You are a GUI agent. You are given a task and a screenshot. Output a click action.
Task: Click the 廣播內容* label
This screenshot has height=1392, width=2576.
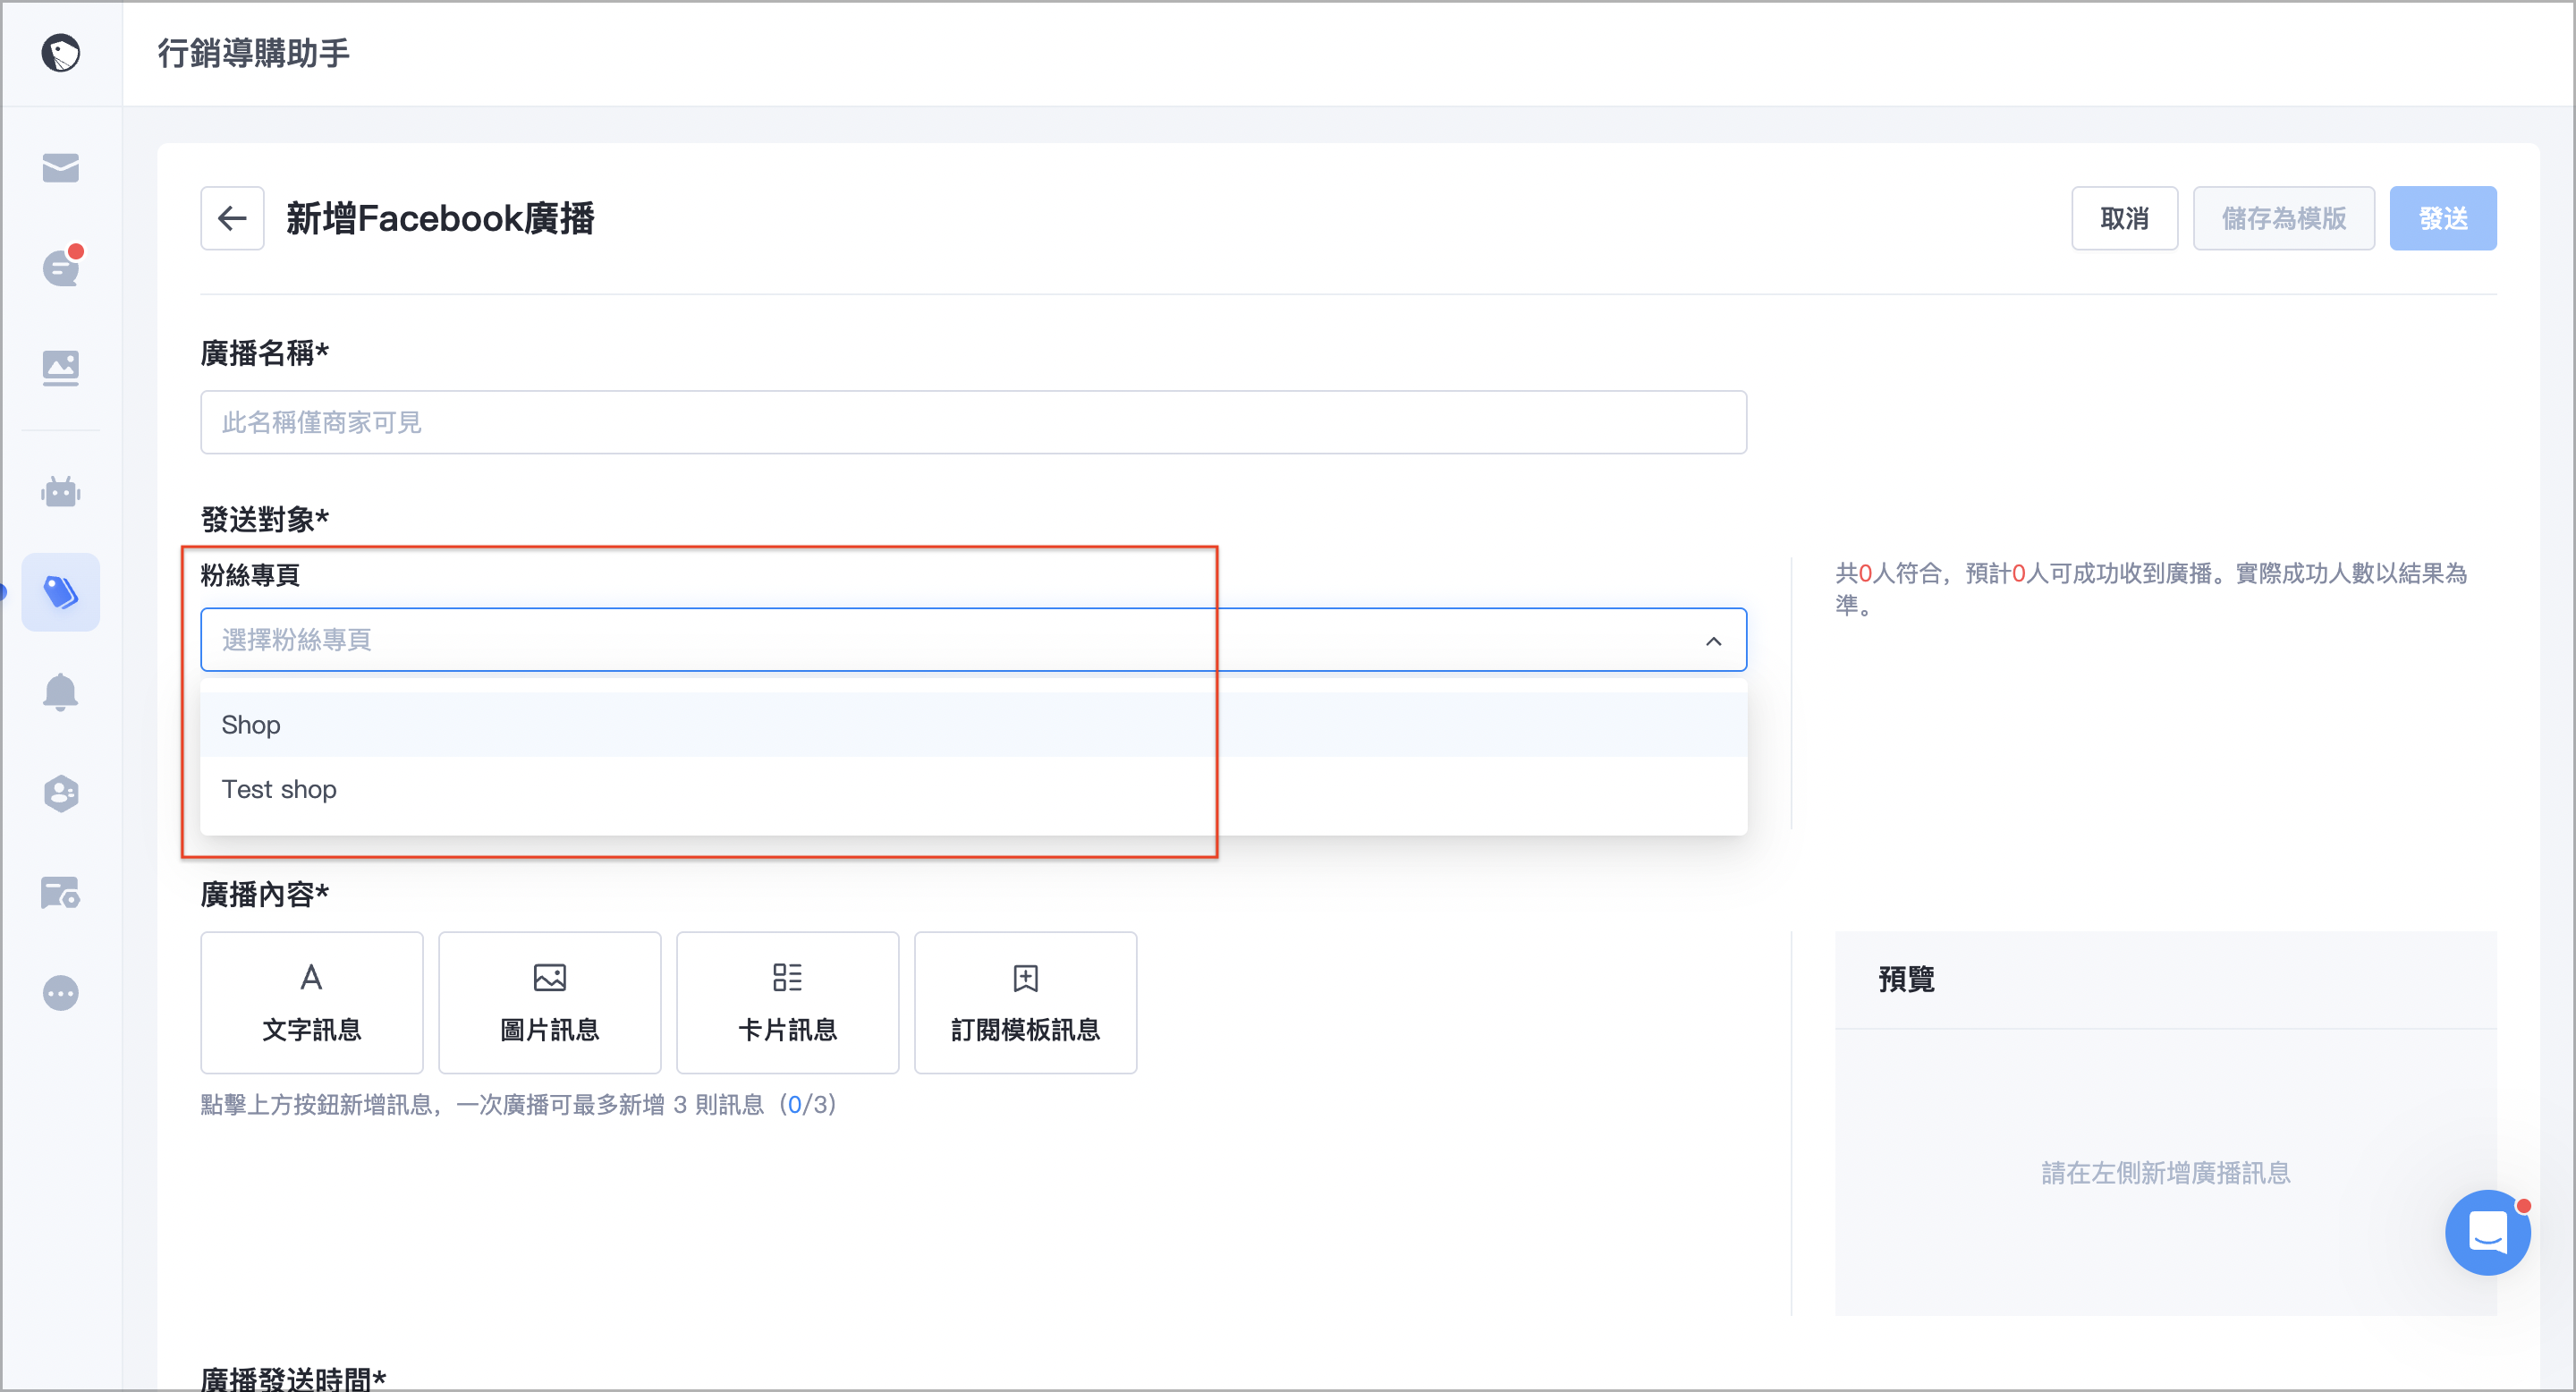click(x=265, y=894)
